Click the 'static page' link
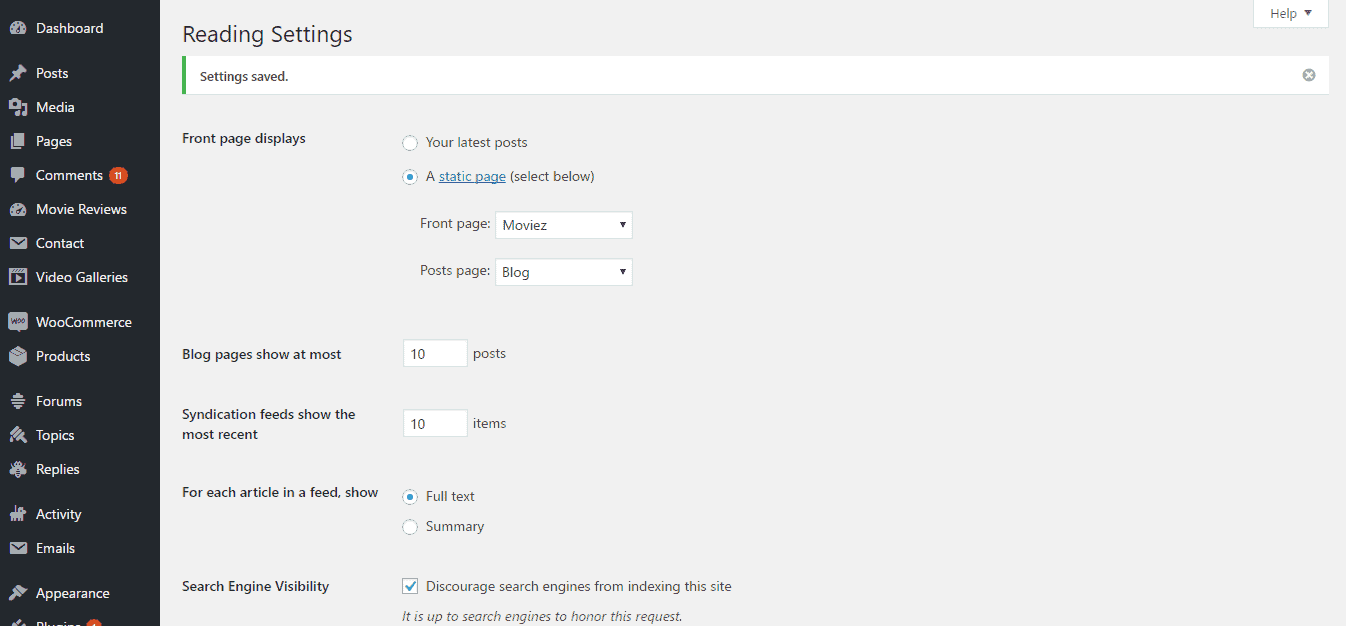 click(x=472, y=177)
